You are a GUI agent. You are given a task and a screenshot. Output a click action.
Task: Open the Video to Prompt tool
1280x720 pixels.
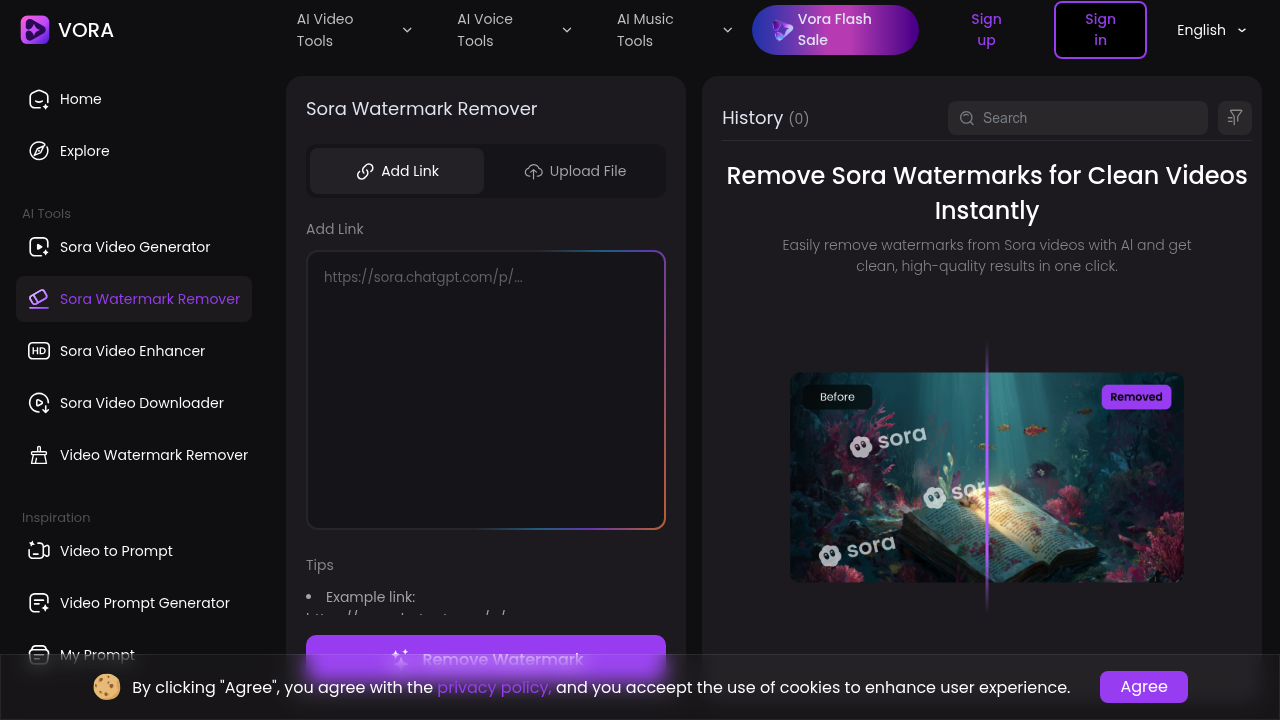coord(115,551)
